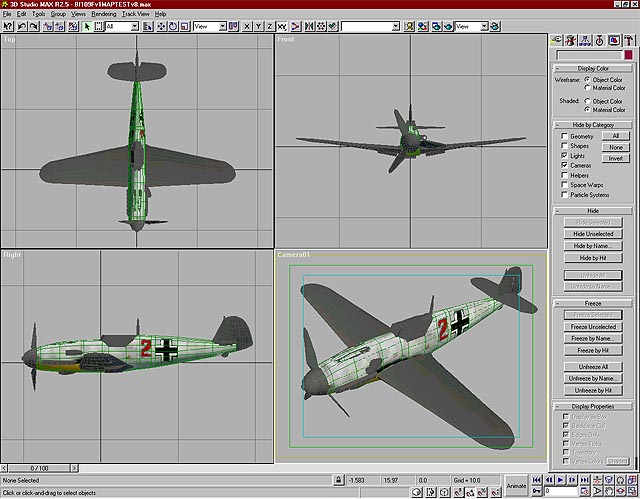The image size is (640, 499).
Task: Toggle the Angle Snap icon
Action: (x=470, y=492)
